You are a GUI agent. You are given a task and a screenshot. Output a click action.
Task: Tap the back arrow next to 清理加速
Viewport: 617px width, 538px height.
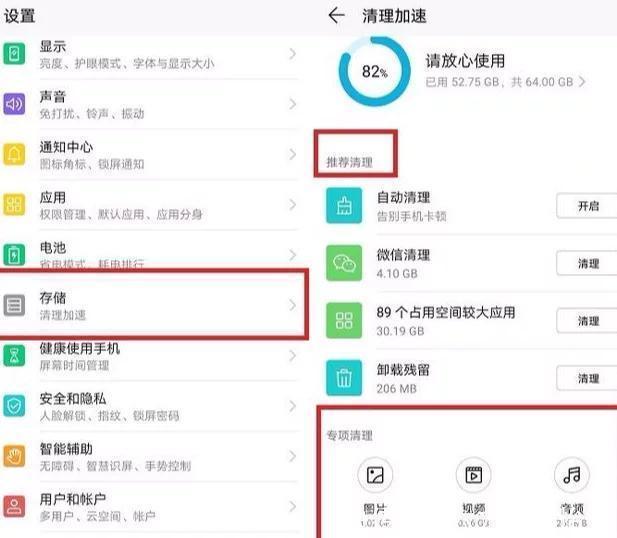click(336, 16)
